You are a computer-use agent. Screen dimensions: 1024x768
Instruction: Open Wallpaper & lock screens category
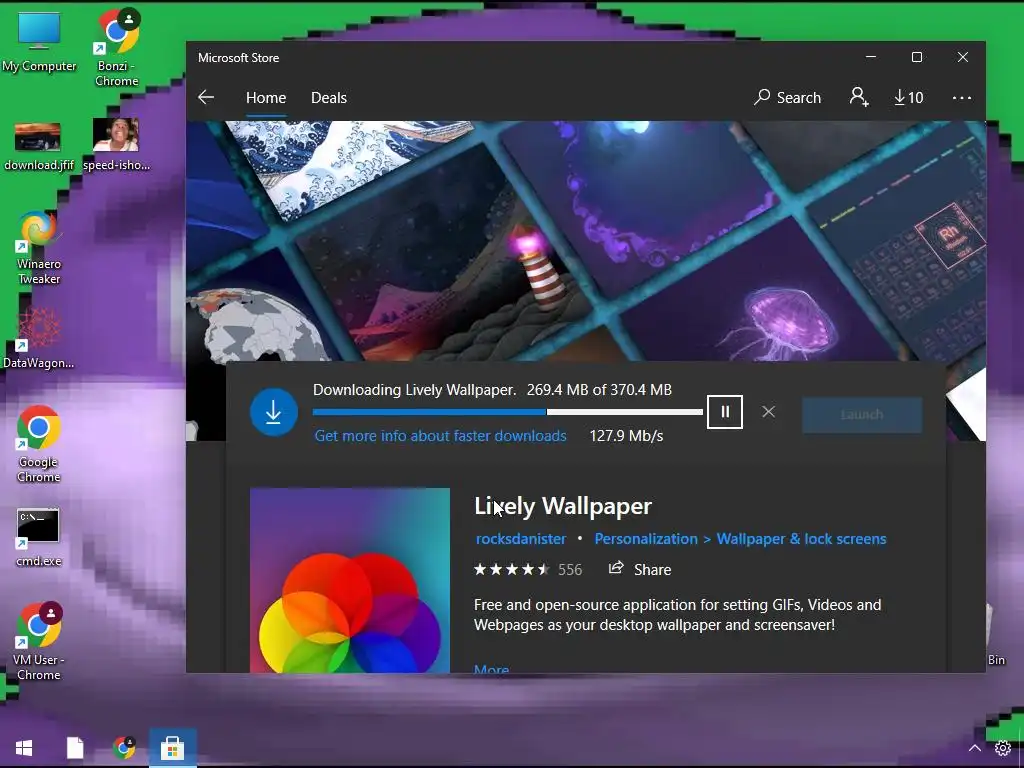(801, 539)
